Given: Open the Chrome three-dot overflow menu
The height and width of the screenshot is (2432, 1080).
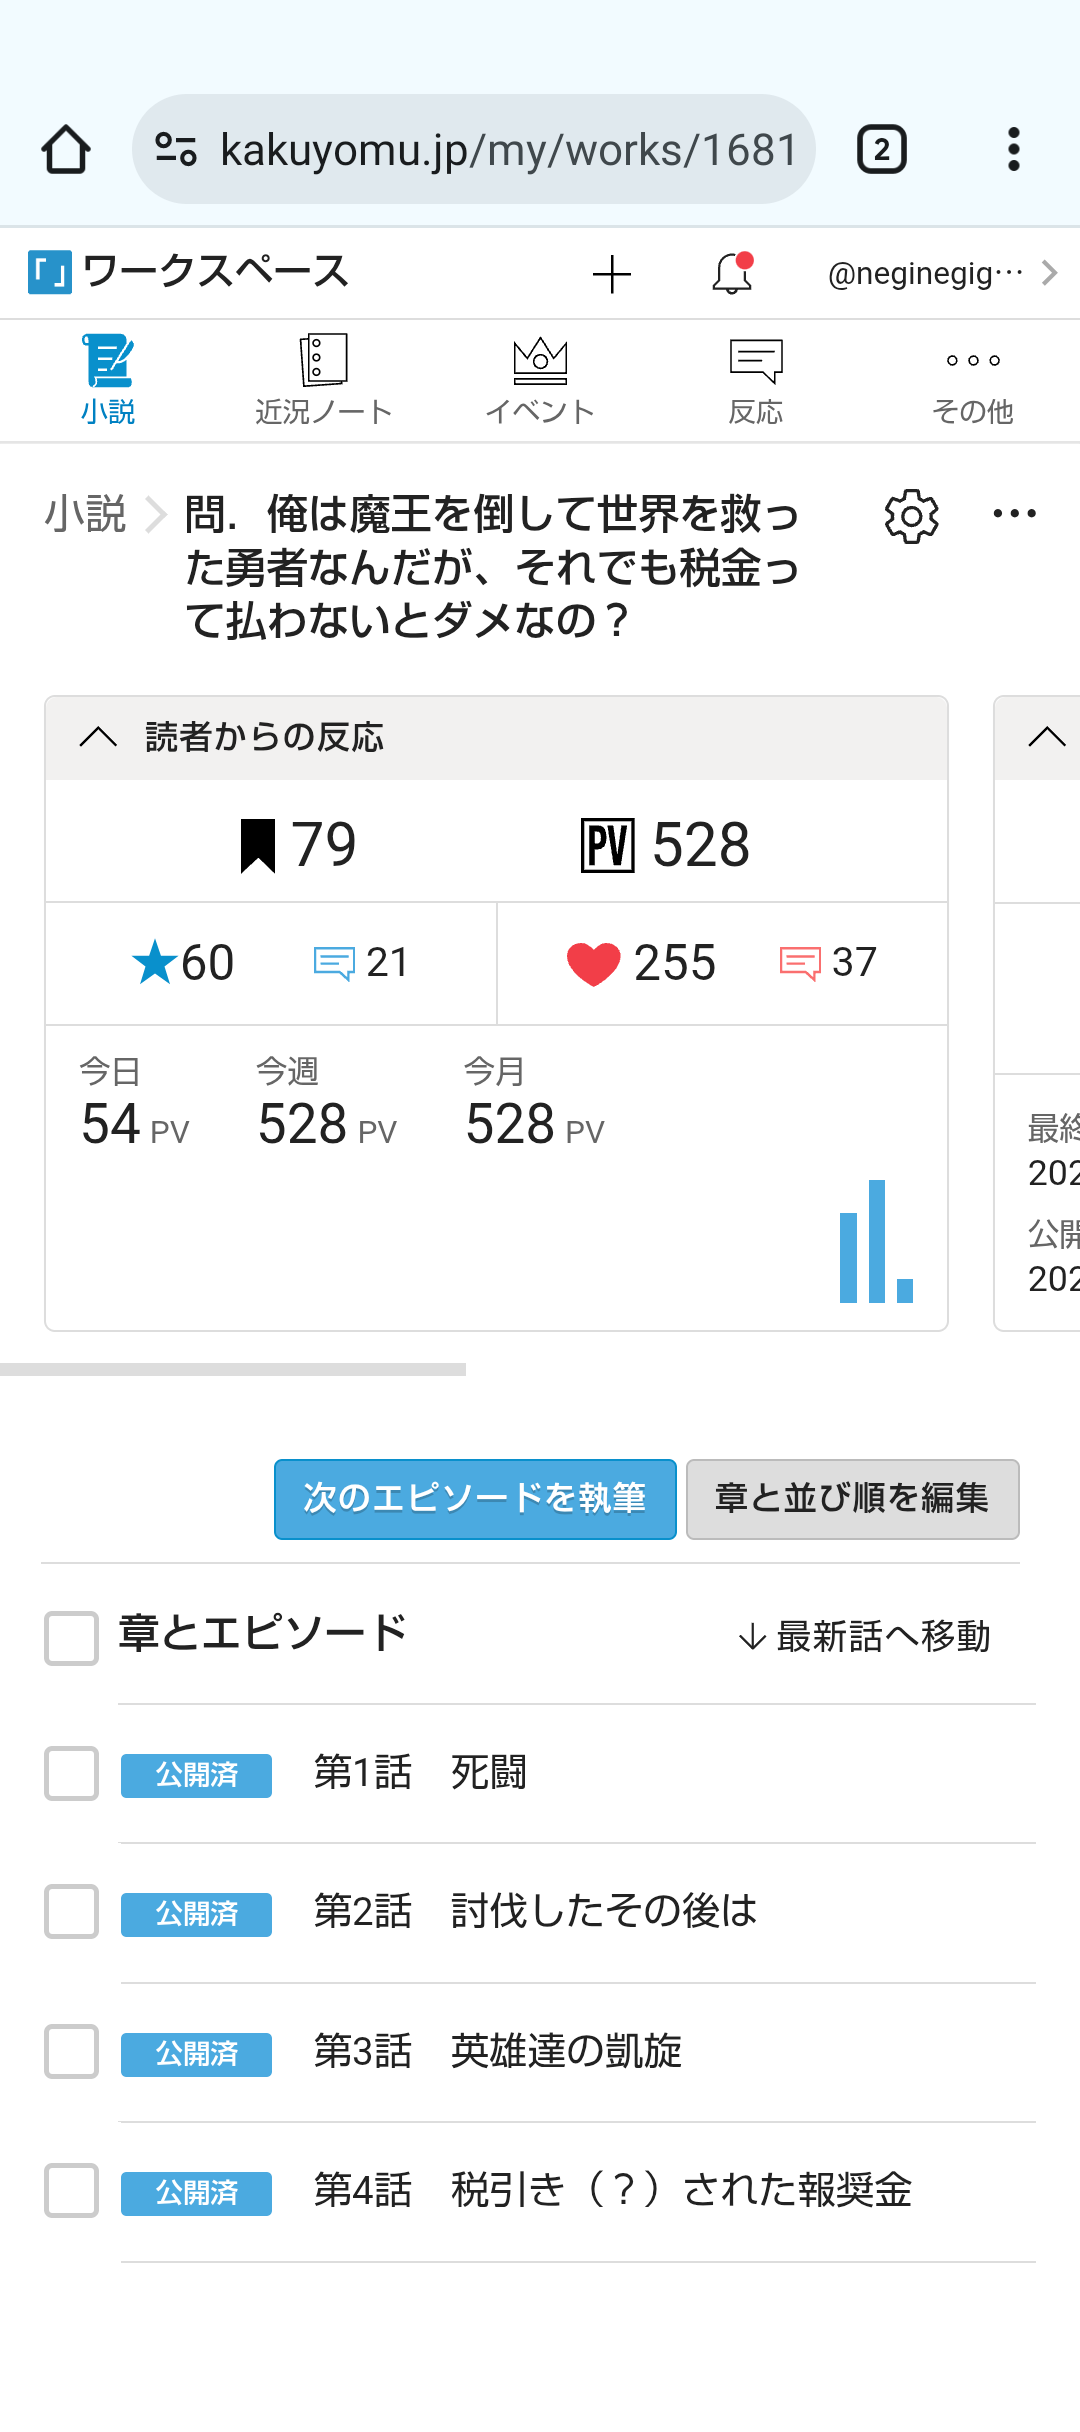Looking at the screenshot, I should (x=1013, y=150).
